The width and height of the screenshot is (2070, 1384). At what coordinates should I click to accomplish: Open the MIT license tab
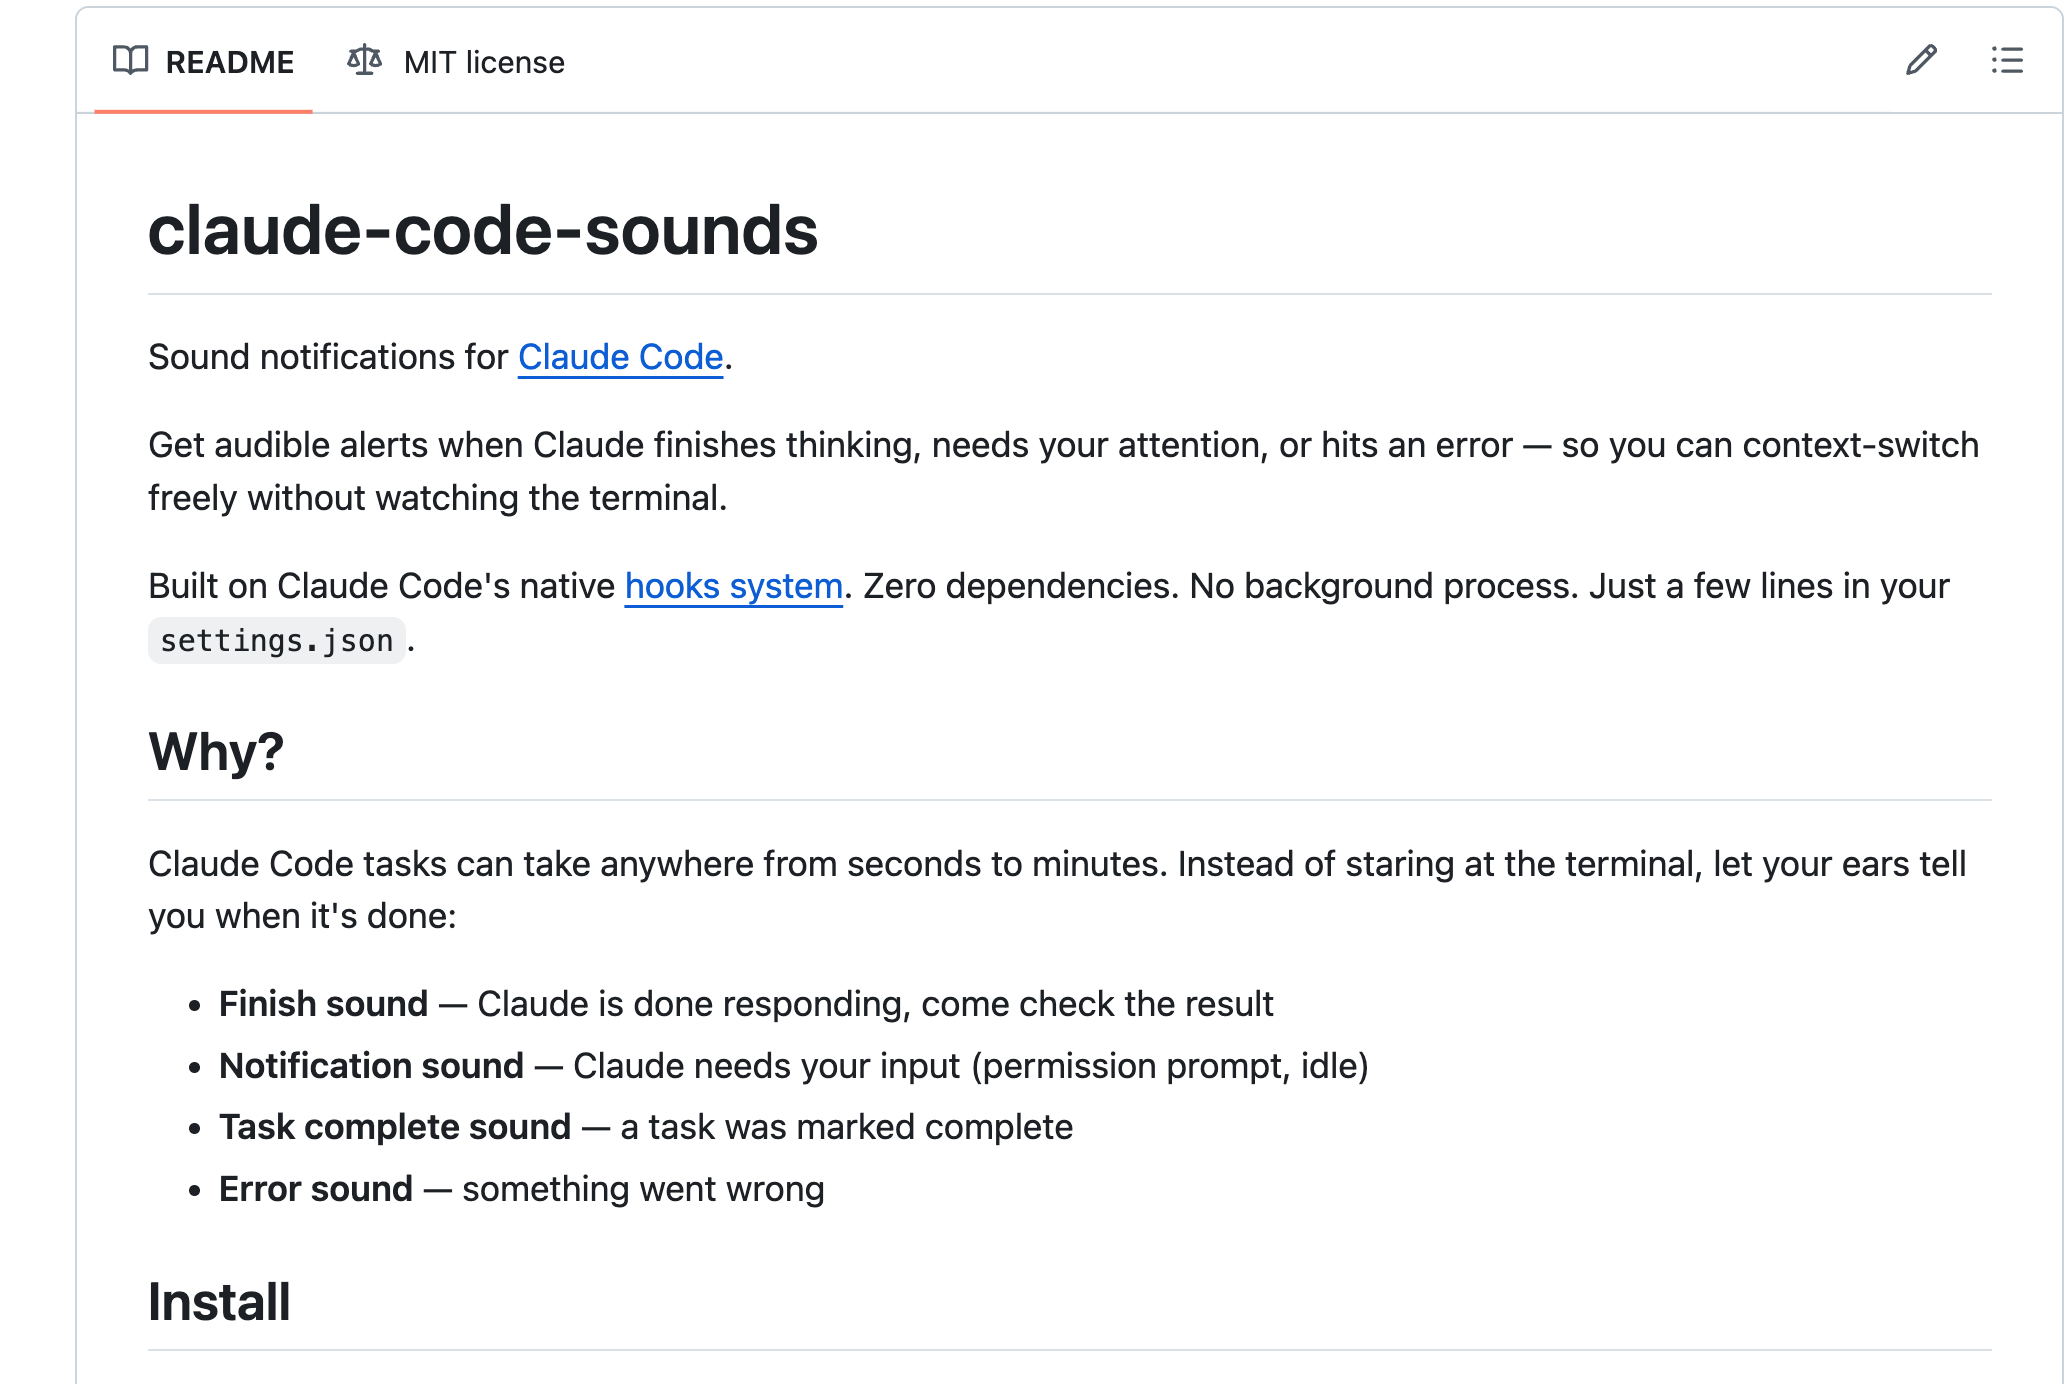click(483, 62)
